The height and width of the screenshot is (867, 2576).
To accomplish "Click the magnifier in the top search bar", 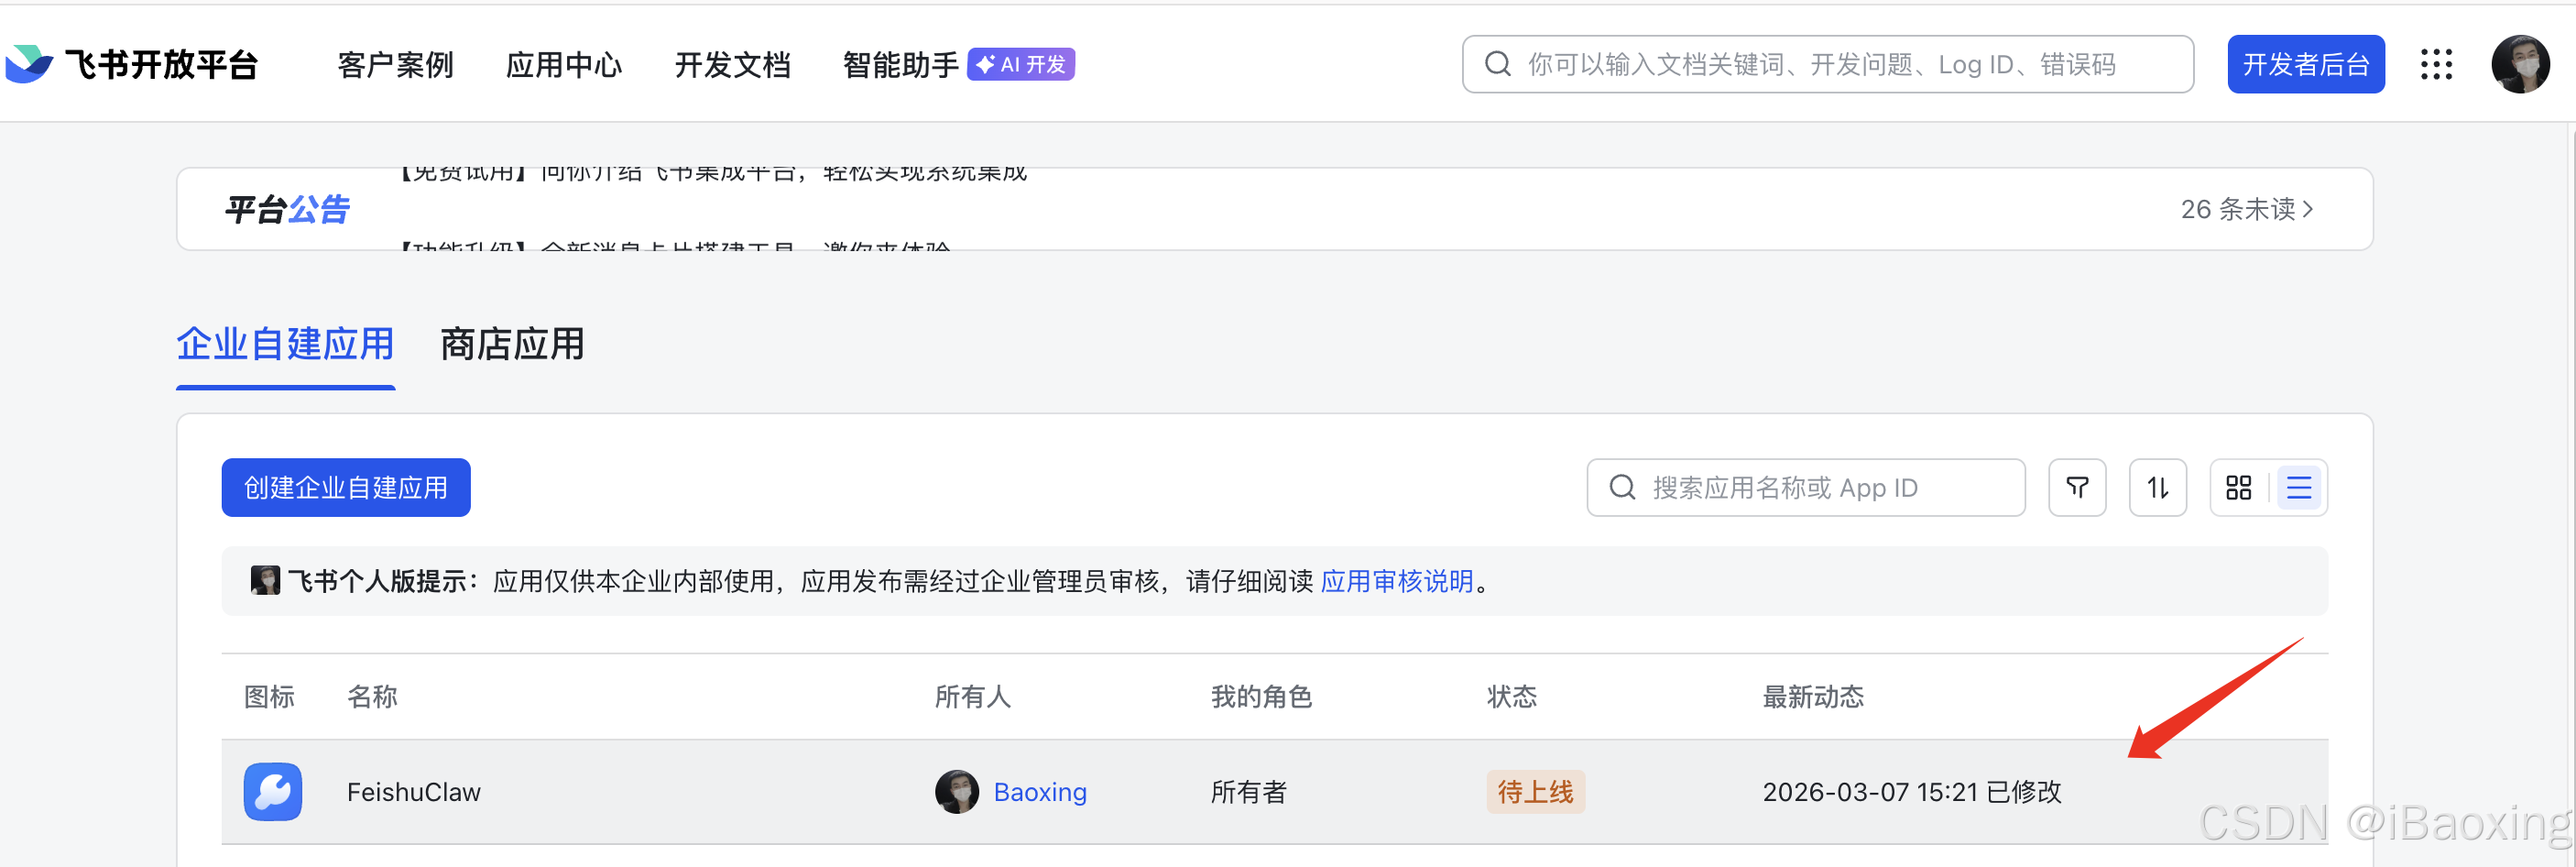I will point(1497,63).
